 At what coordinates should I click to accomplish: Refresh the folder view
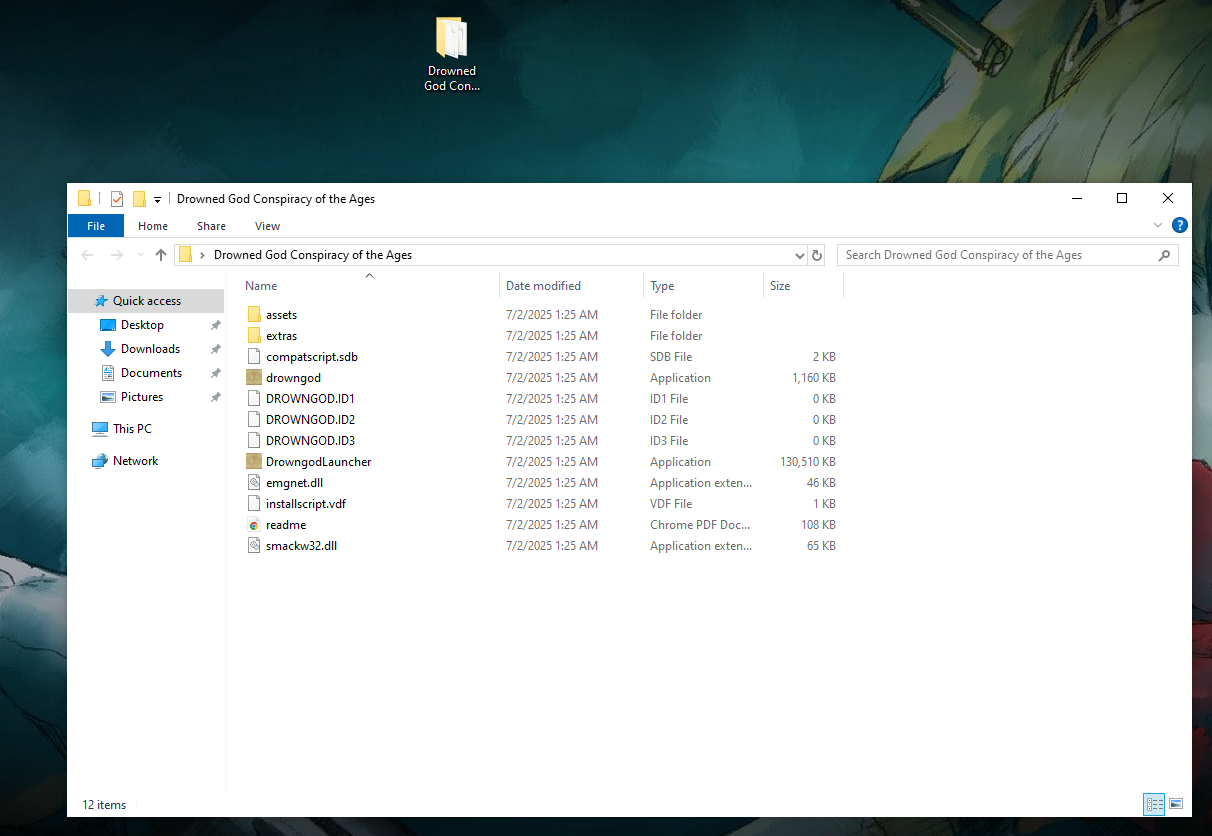pyautogui.click(x=817, y=255)
